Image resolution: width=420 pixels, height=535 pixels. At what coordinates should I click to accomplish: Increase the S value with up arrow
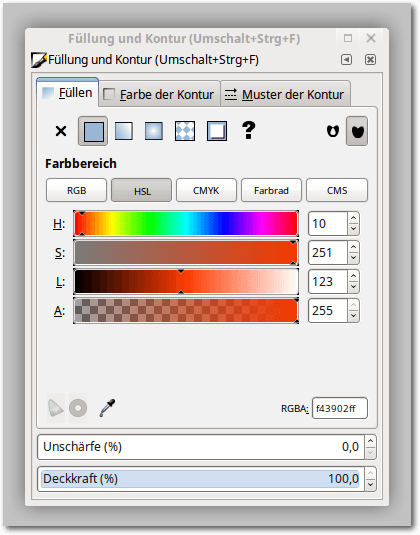[x=353, y=247]
